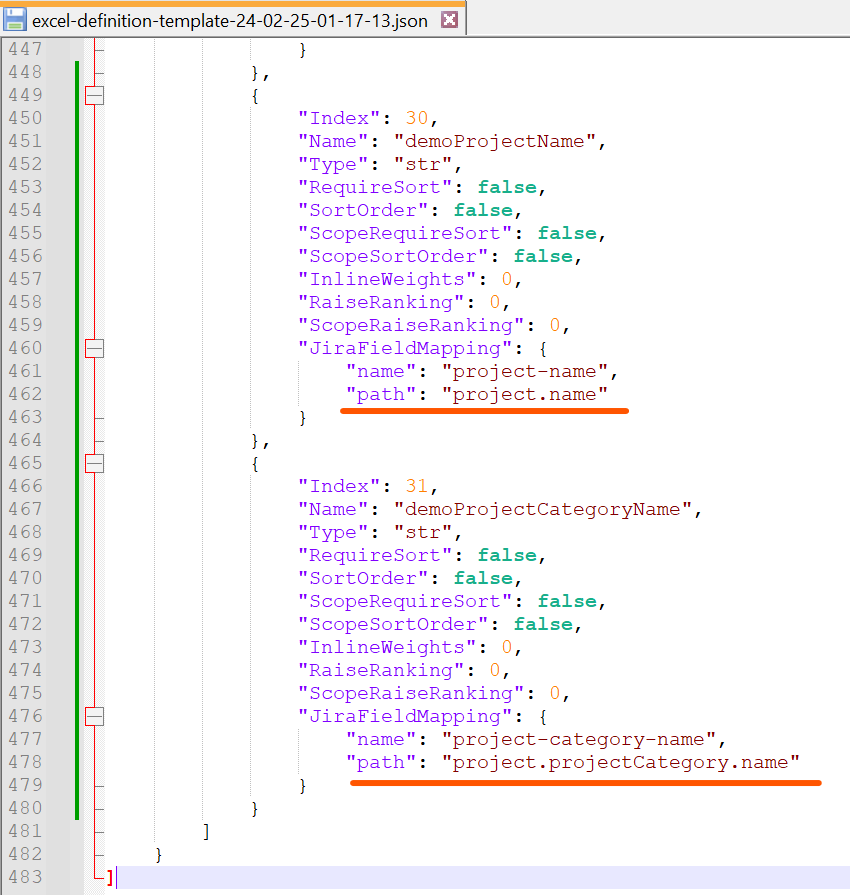Image resolution: width=850 pixels, height=895 pixels.
Task: Click the closing square bracket on line 481
Action: [x=206, y=832]
